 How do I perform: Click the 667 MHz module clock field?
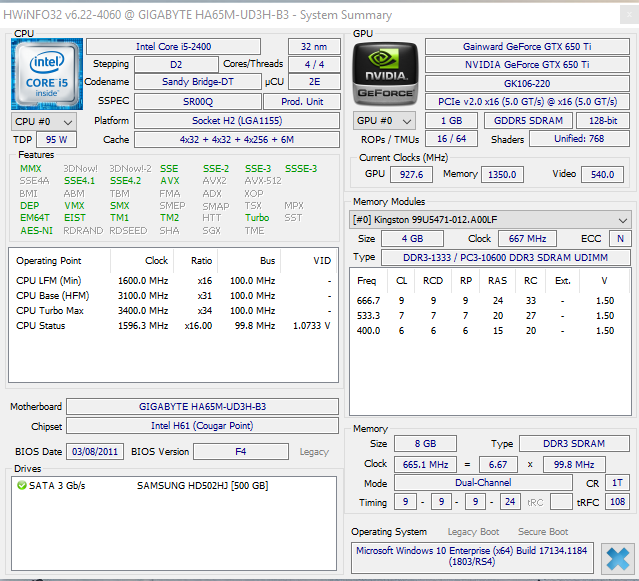click(x=527, y=239)
